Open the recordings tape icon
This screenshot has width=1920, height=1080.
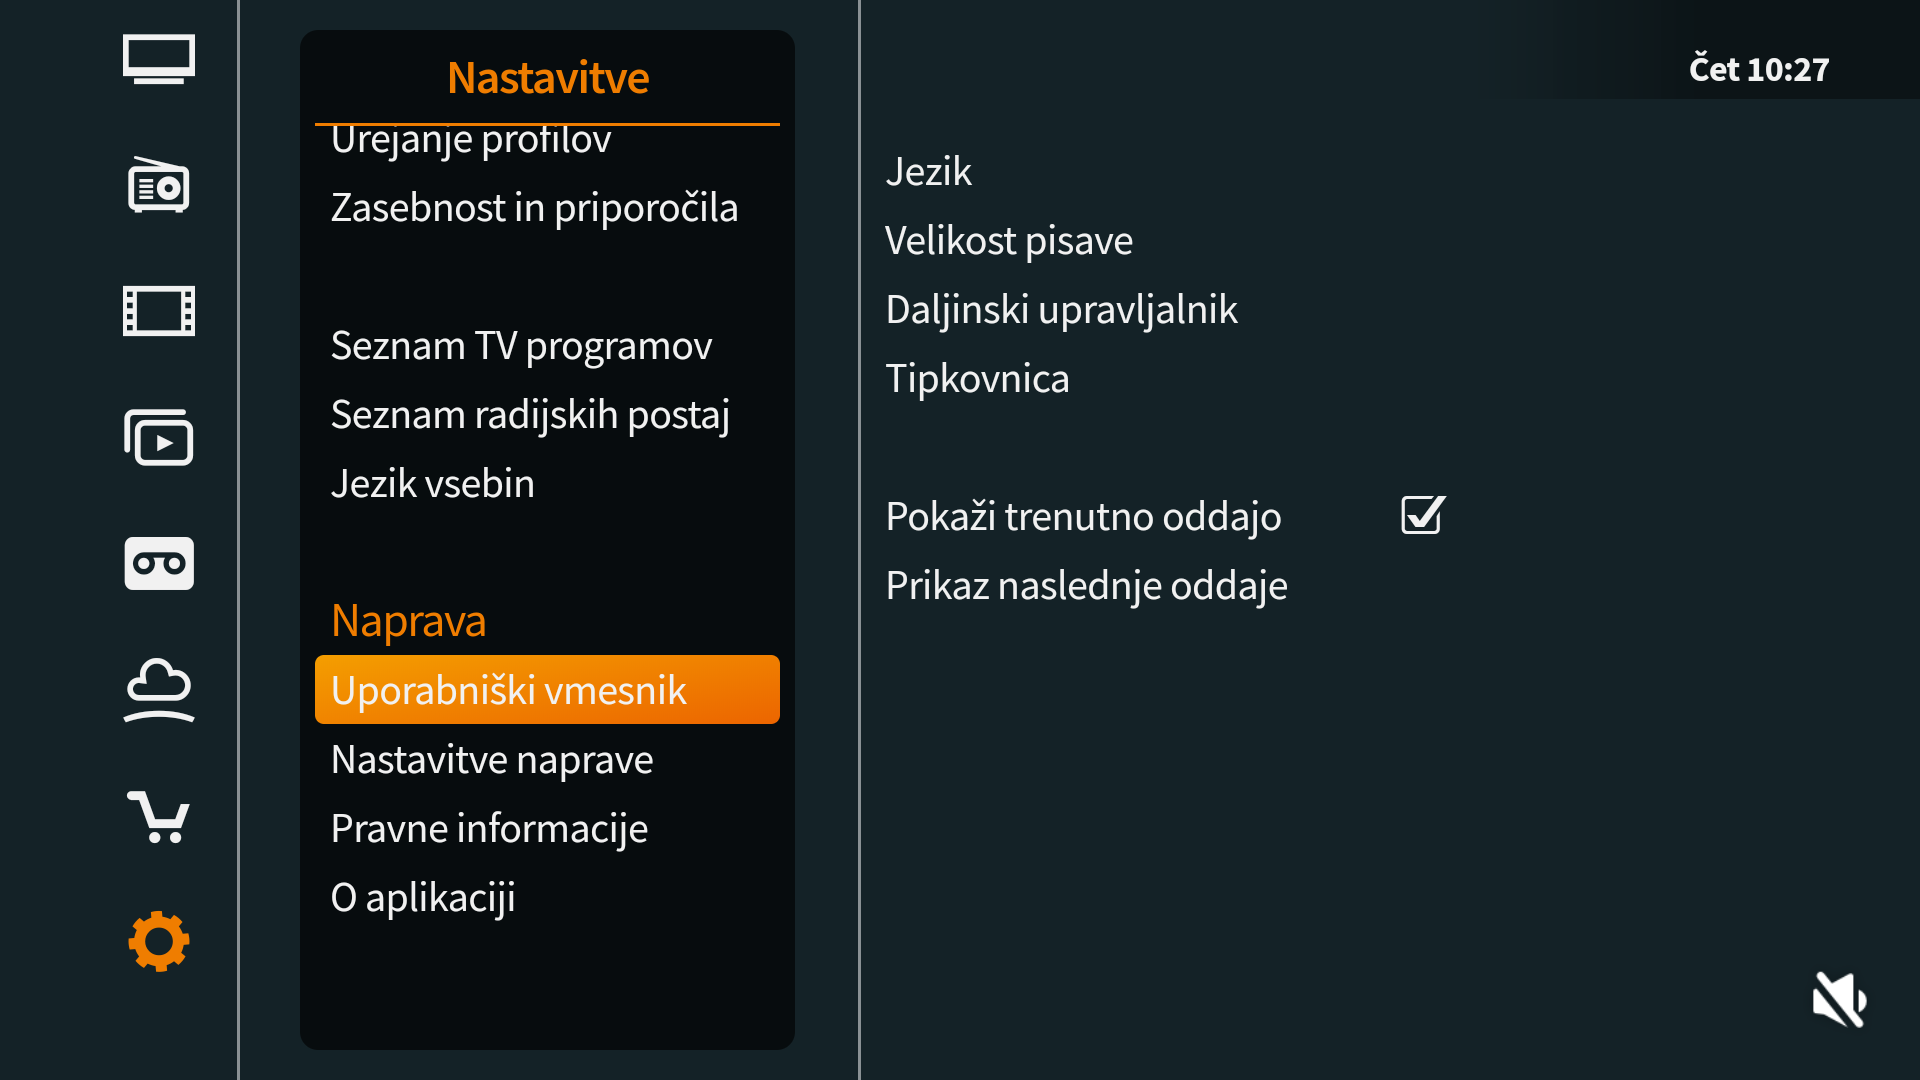(159, 564)
